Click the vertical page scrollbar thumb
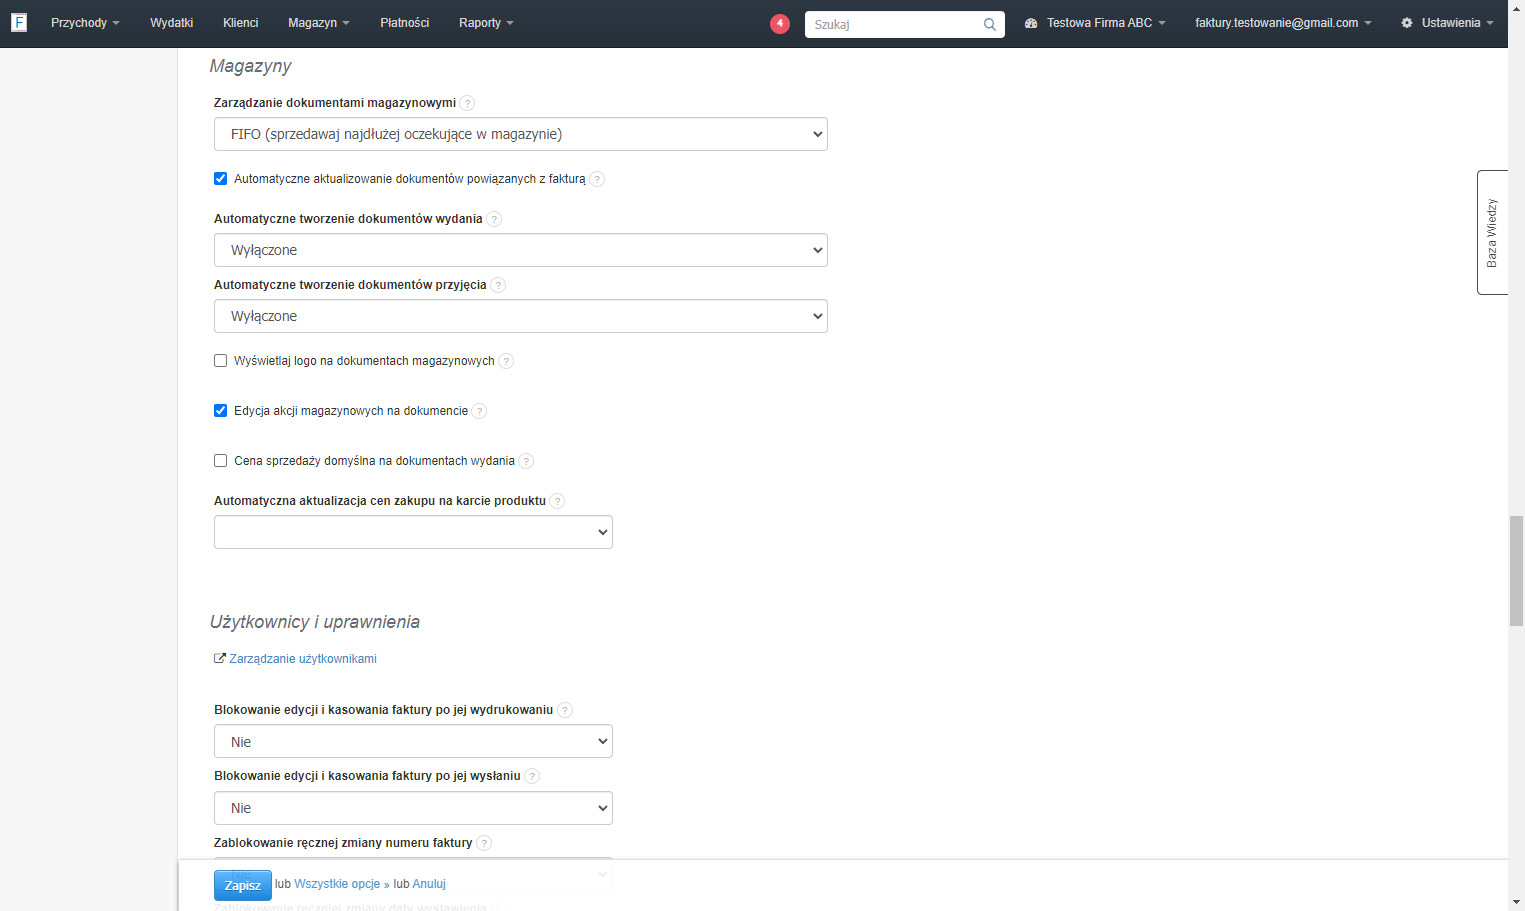The height and width of the screenshot is (911, 1525). pos(1516,571)
